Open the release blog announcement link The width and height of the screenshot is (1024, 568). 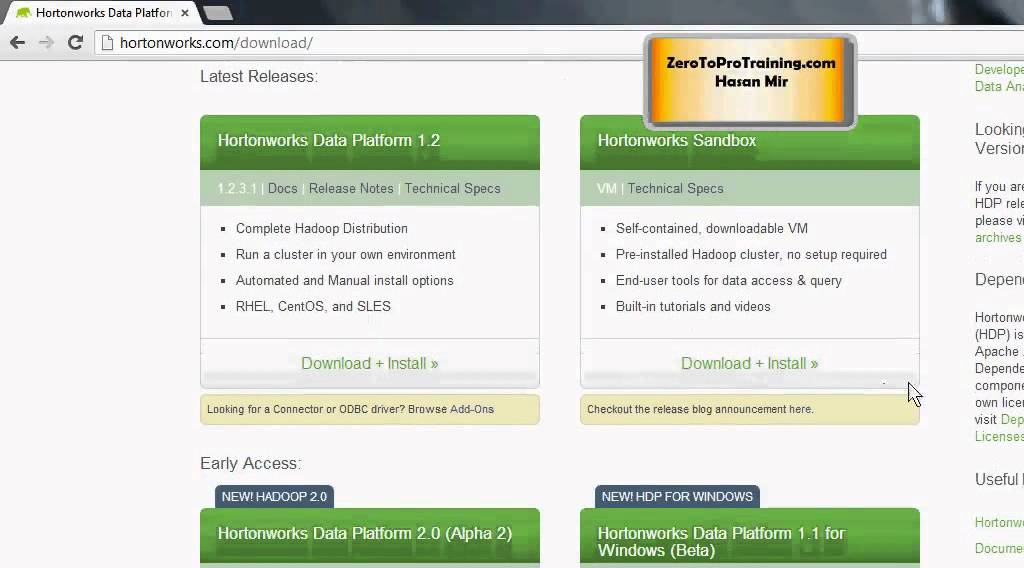(800, 409)
